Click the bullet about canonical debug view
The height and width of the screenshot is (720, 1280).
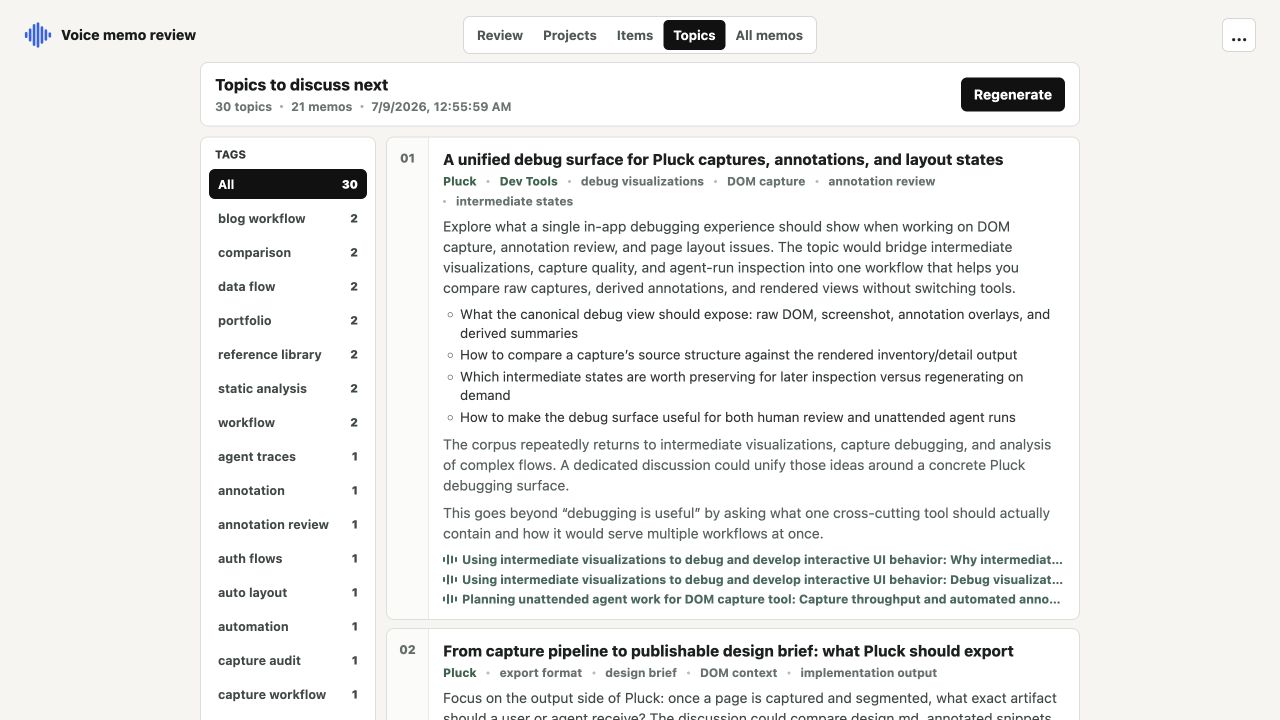pyautogui.click(x=755, y=324)
